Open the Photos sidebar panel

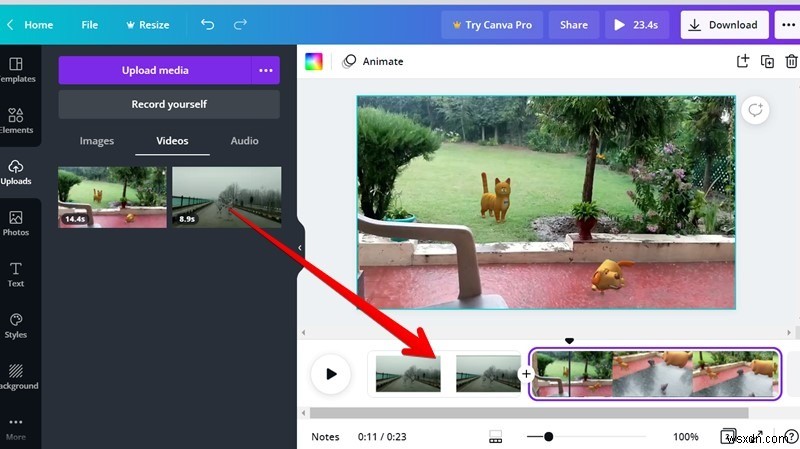tap(16, 223)
